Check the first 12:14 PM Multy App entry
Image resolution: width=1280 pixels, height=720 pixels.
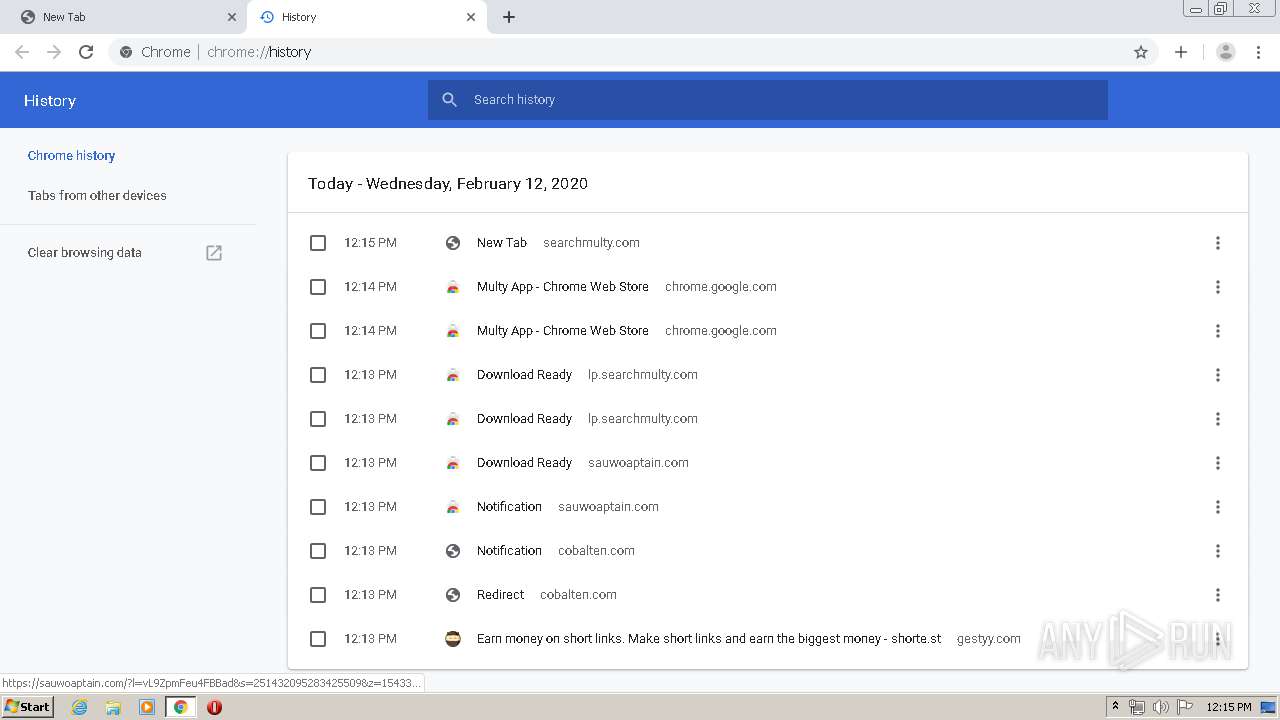tap(318, 287)
